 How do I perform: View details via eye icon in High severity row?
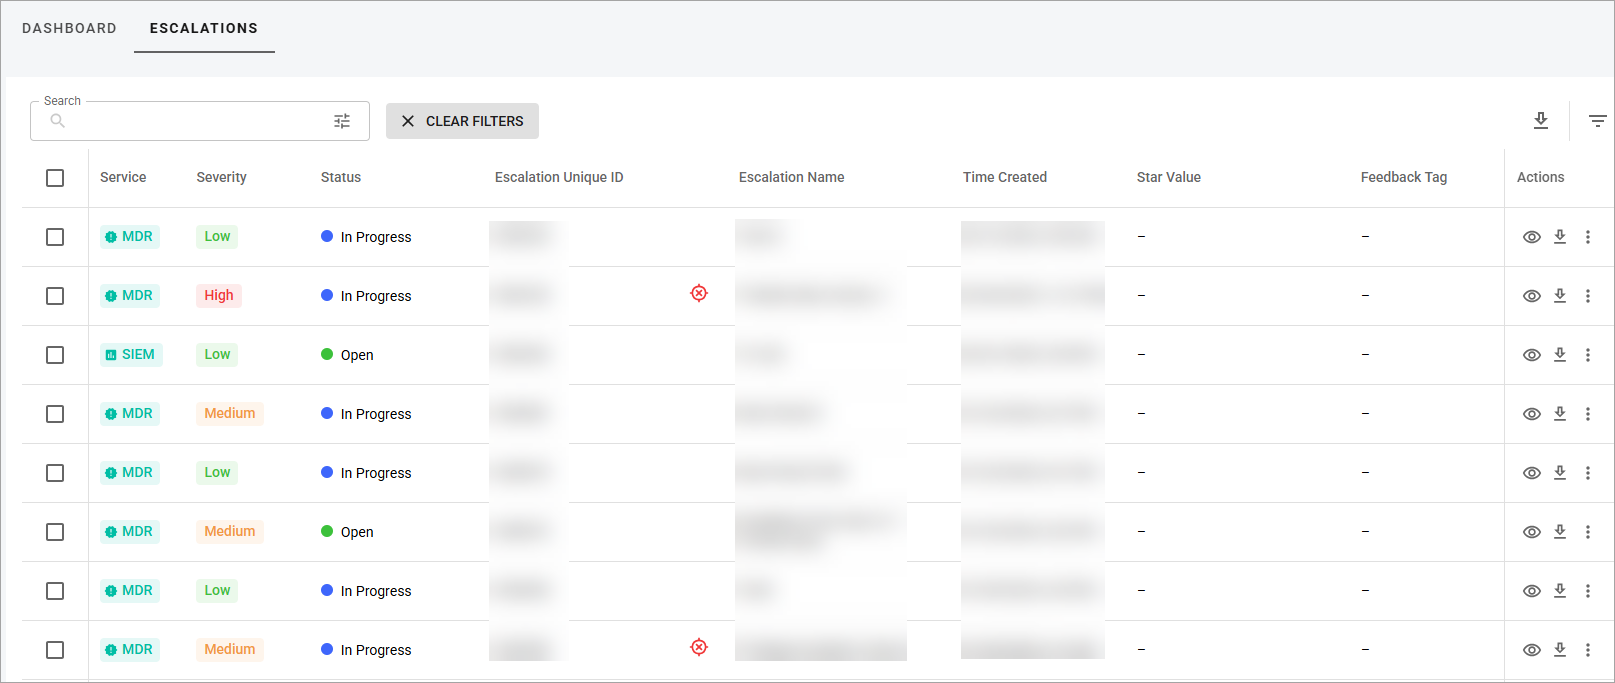click(1531, 296)
